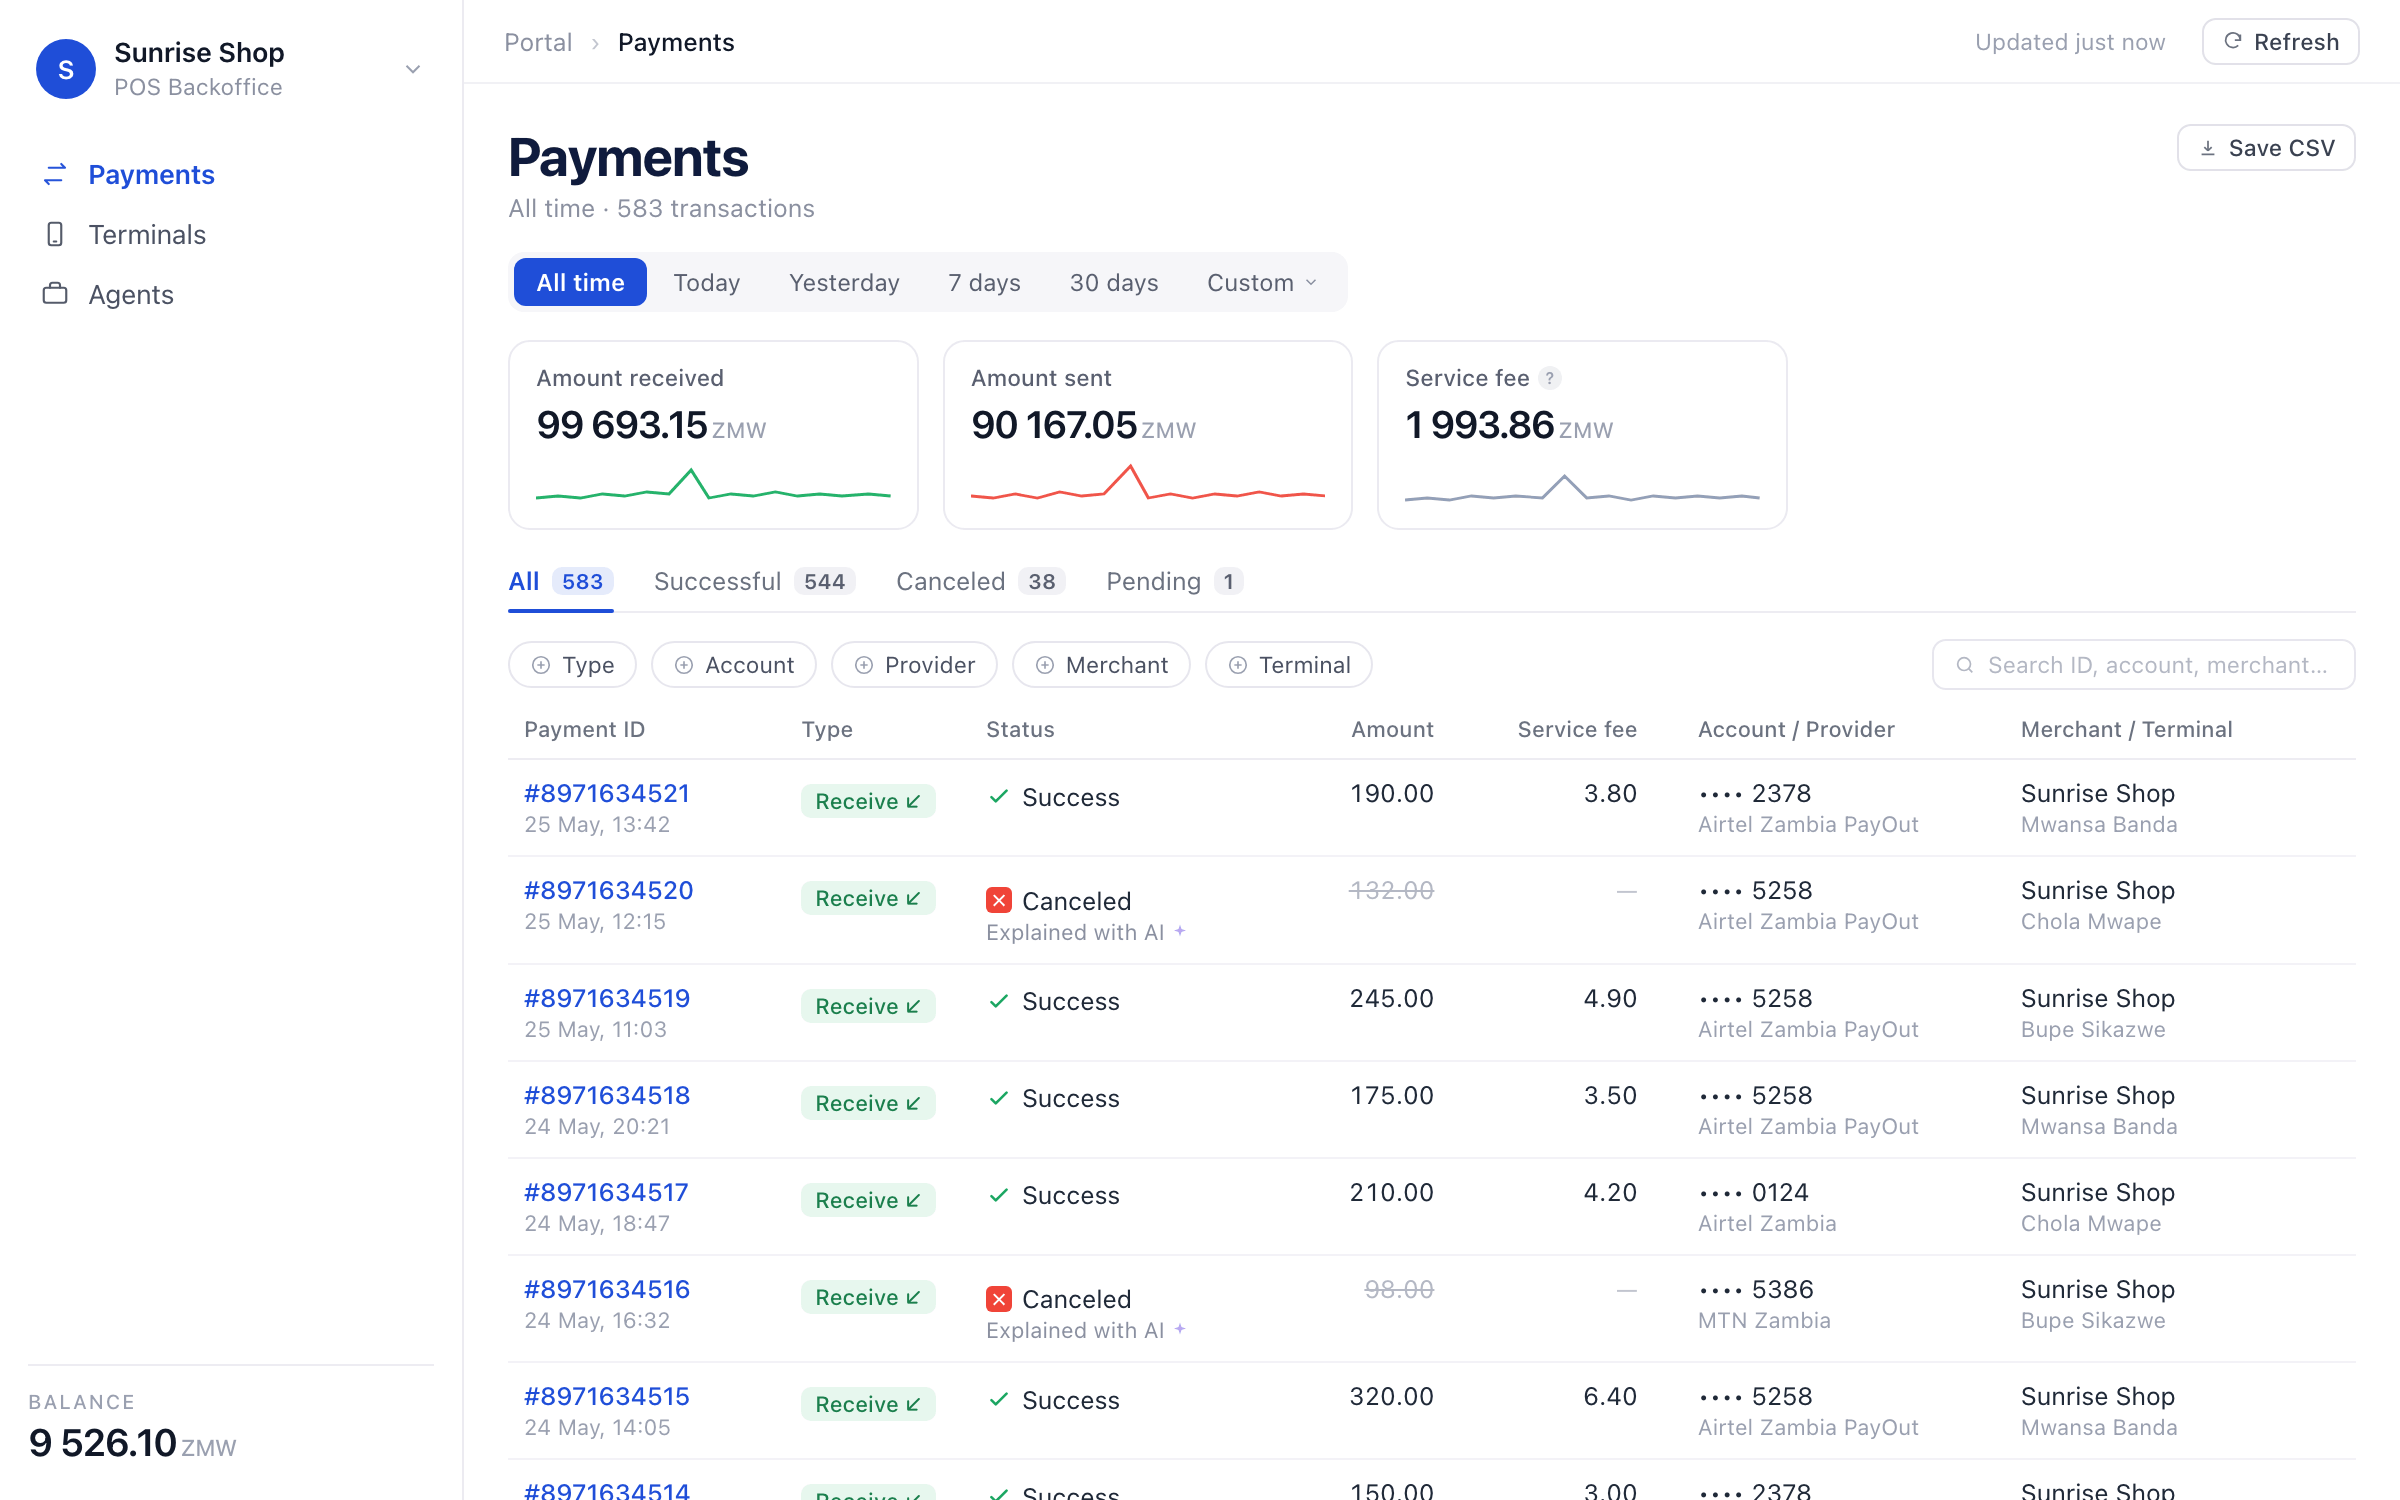
Task: Open payment #8971634520
Action: (x=609, y=891)
